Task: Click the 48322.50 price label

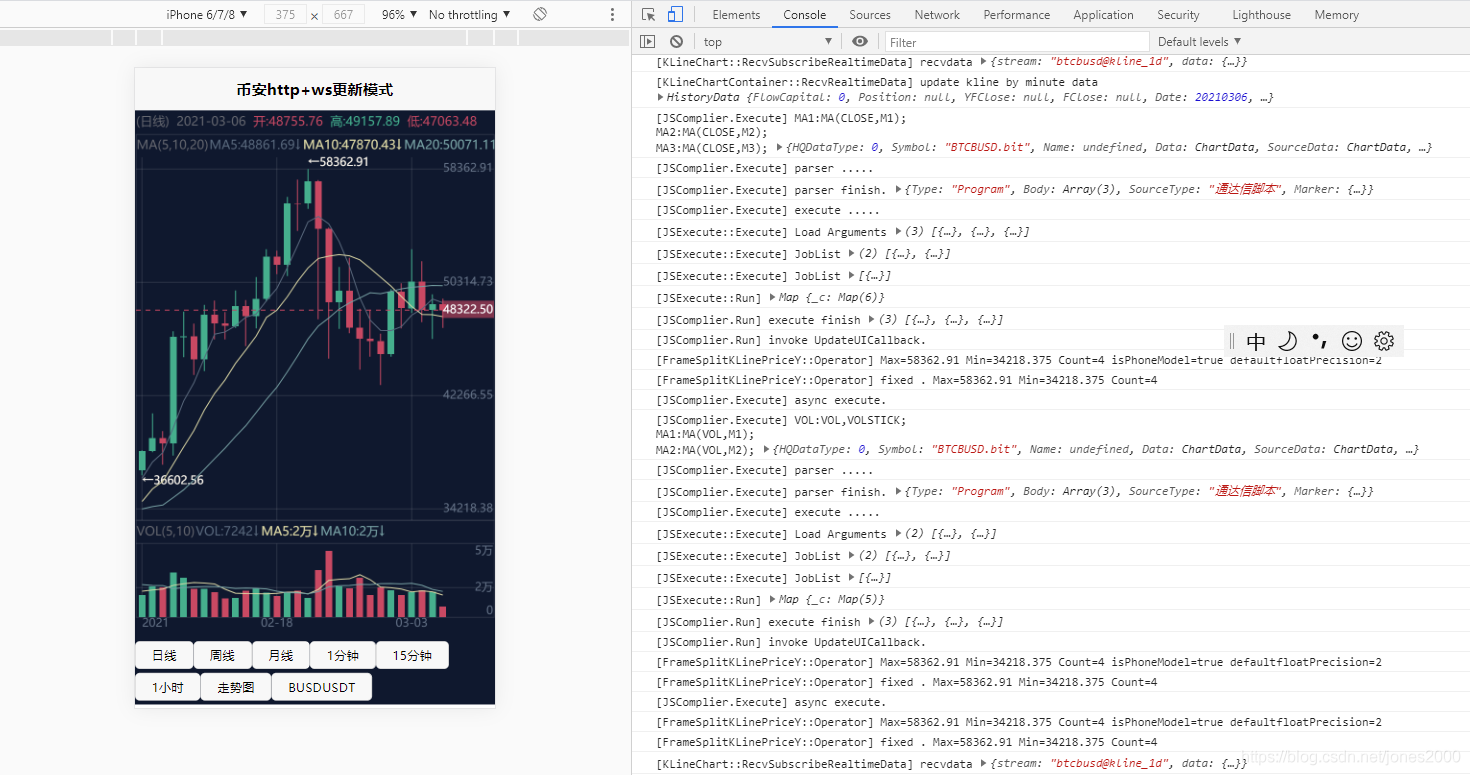Action: pos(467,309)
